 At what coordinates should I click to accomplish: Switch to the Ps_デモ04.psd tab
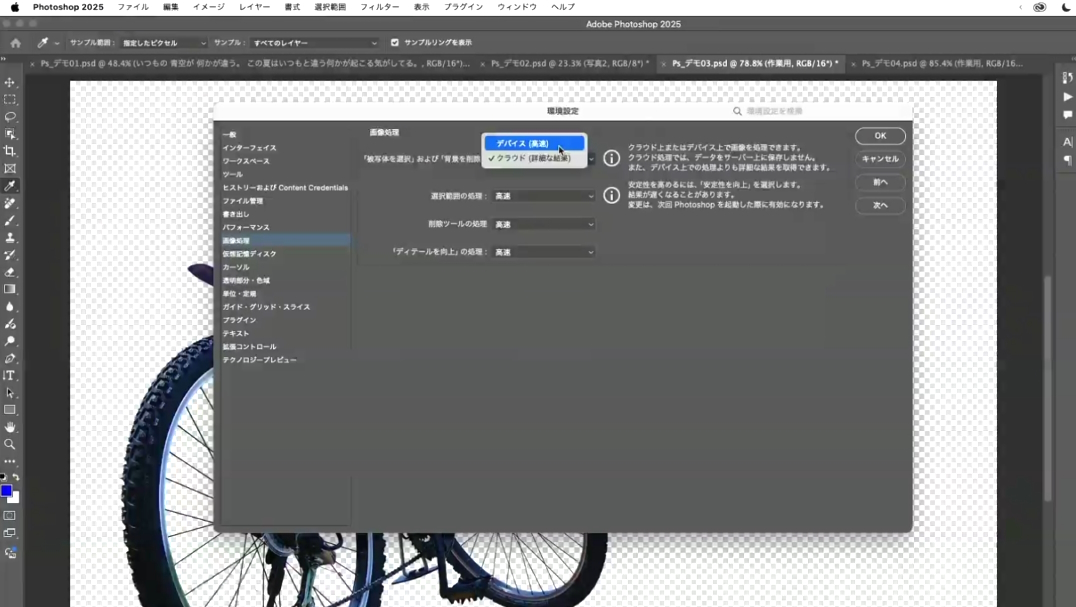pos(942,63)
